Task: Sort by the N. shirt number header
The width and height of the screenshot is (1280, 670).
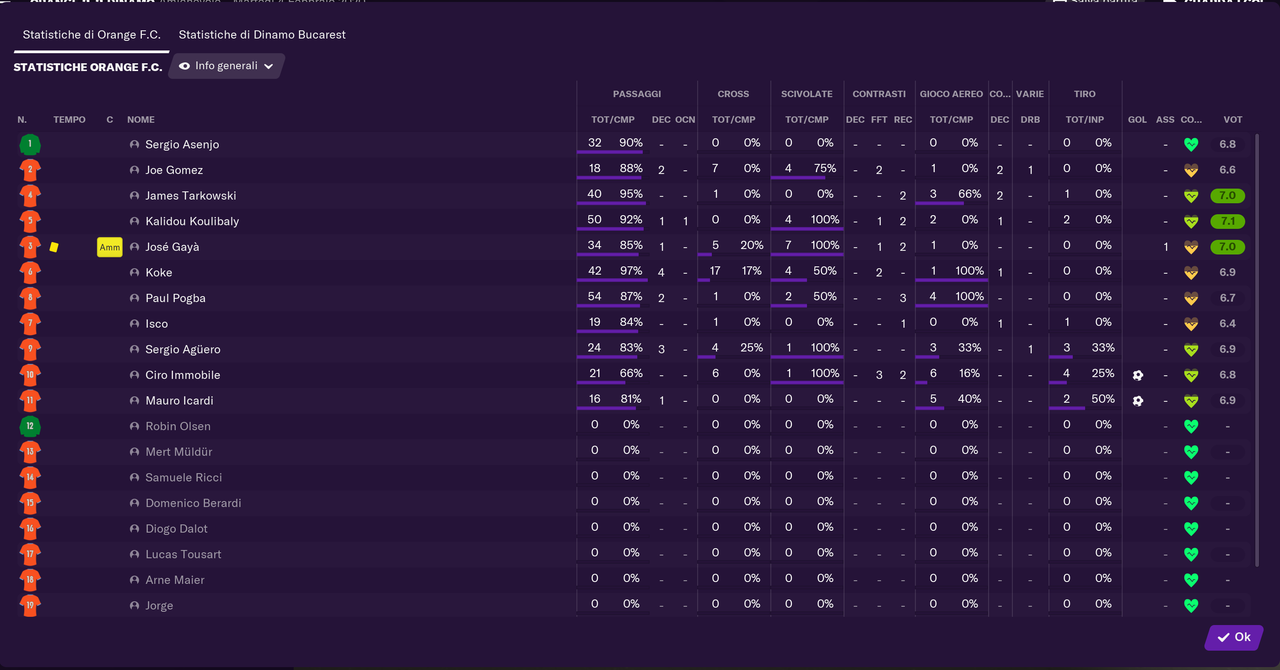Action: (x=22, y=120)
